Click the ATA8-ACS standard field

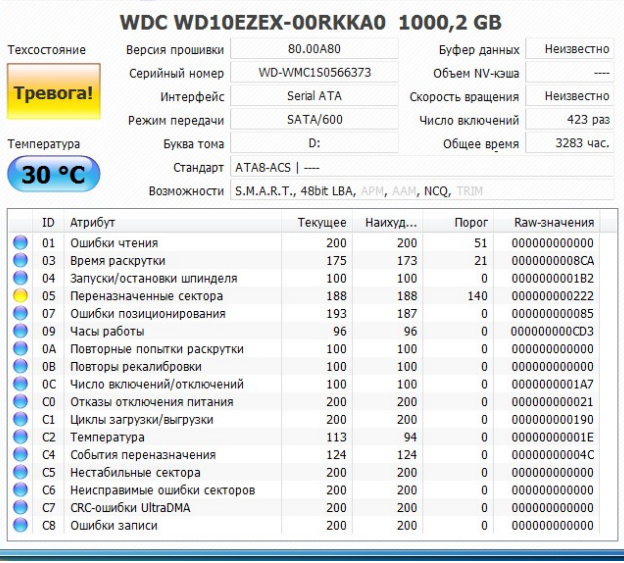[x=422, y=167]
